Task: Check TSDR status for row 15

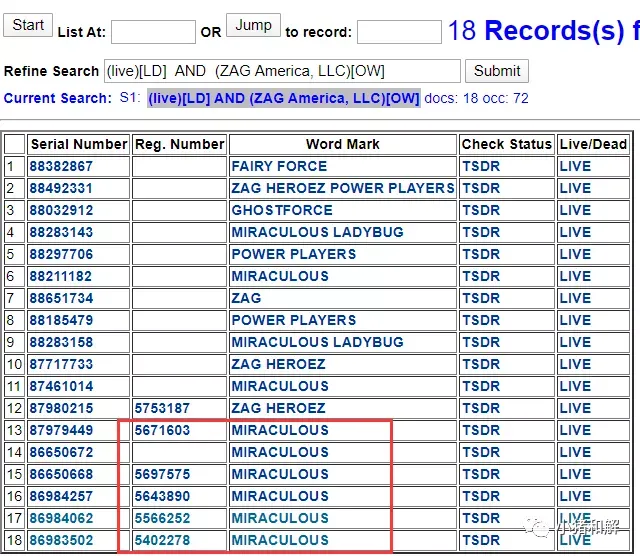Action: click(x=481, y=475)
